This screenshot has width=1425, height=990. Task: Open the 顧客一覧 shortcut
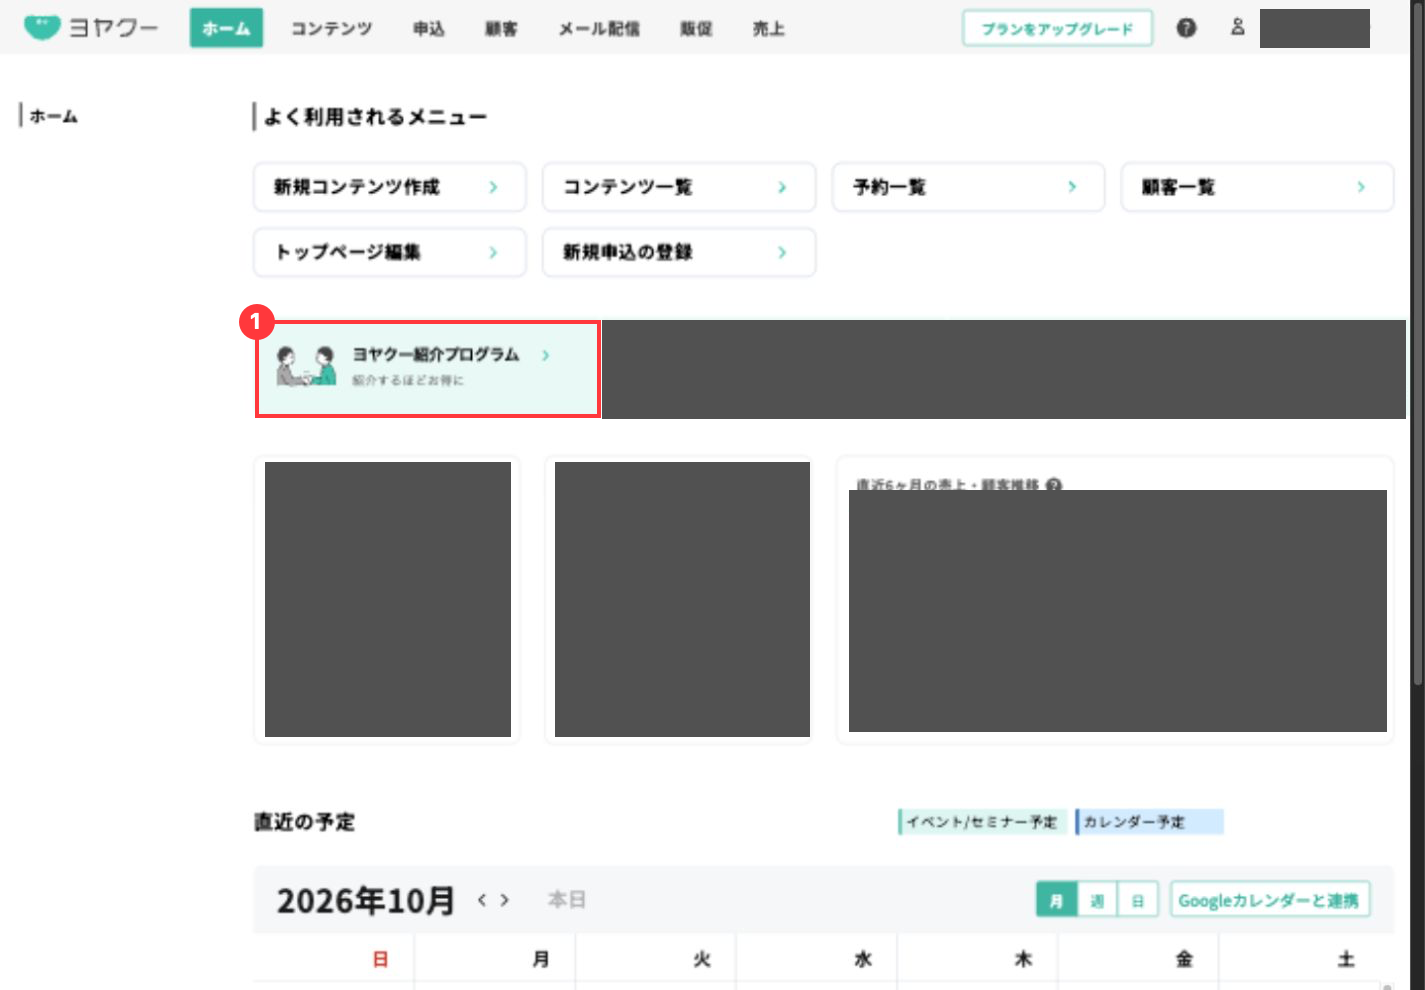(1257, 187)
